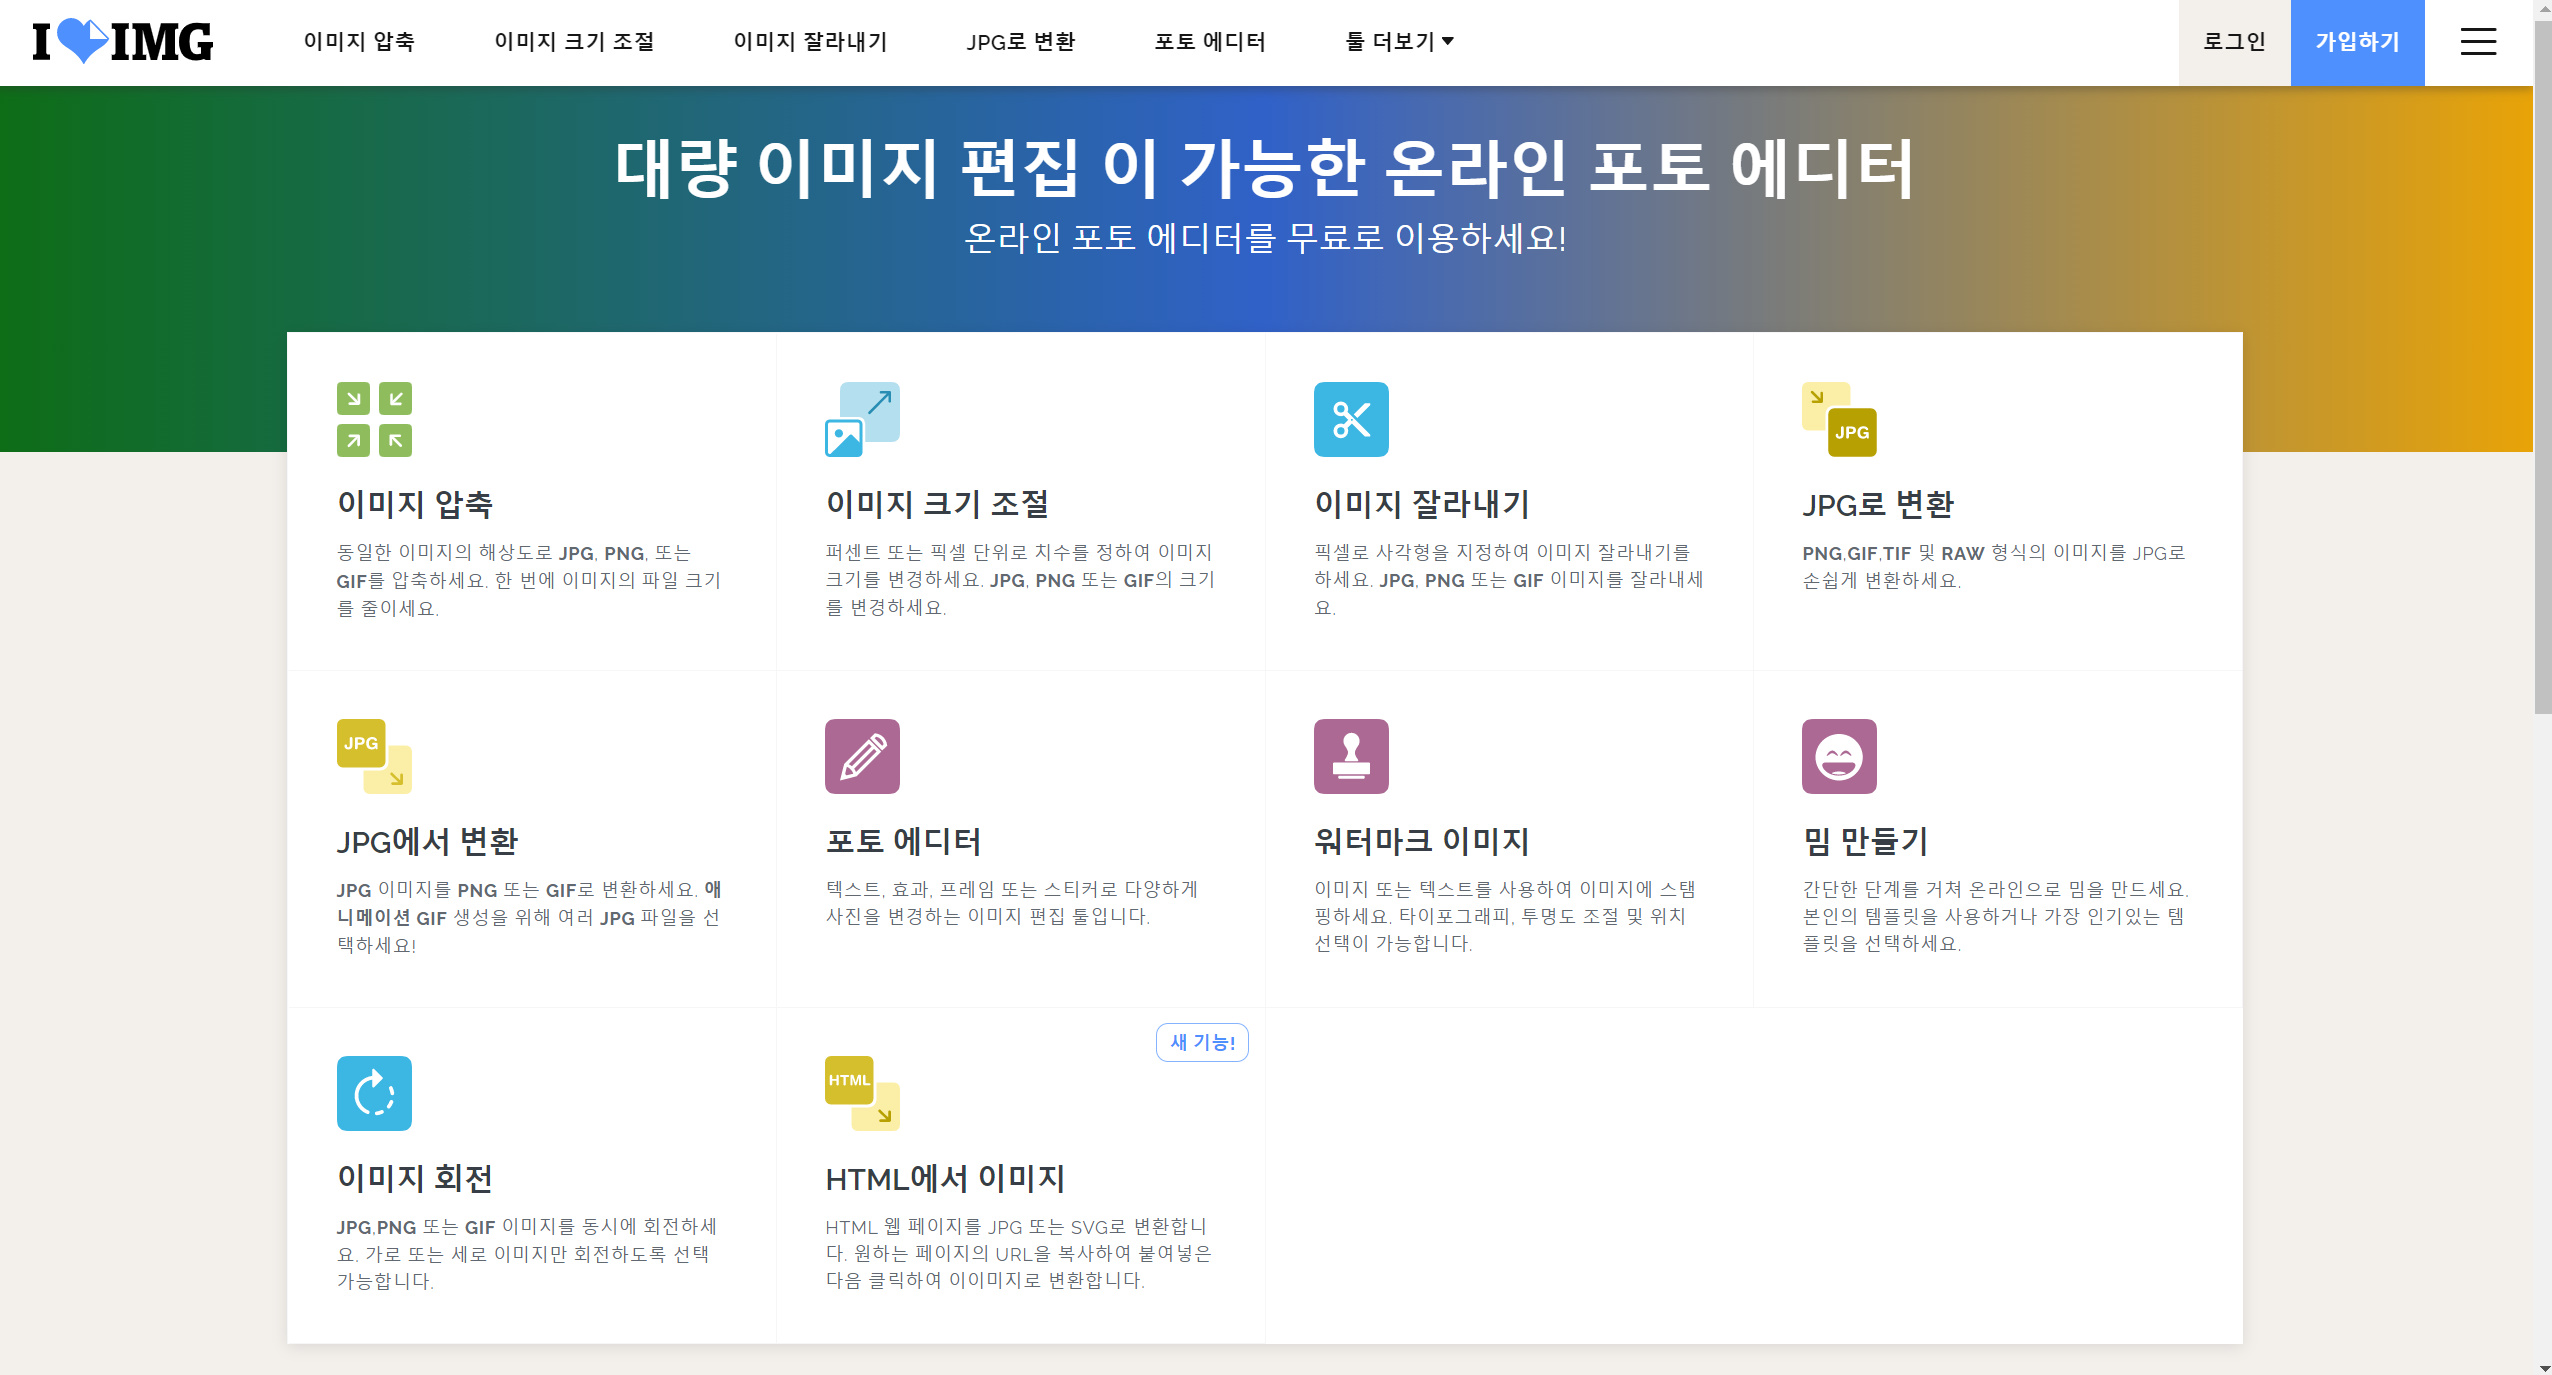2552x1375 pixels.
Task: Click the blue 가입하기 sign-up button
Action: coord(2357,42)
